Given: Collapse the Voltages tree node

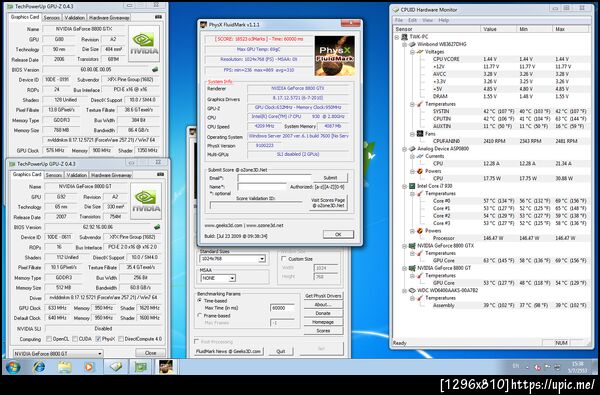Looking at the screenshot, I should [412, 52].
